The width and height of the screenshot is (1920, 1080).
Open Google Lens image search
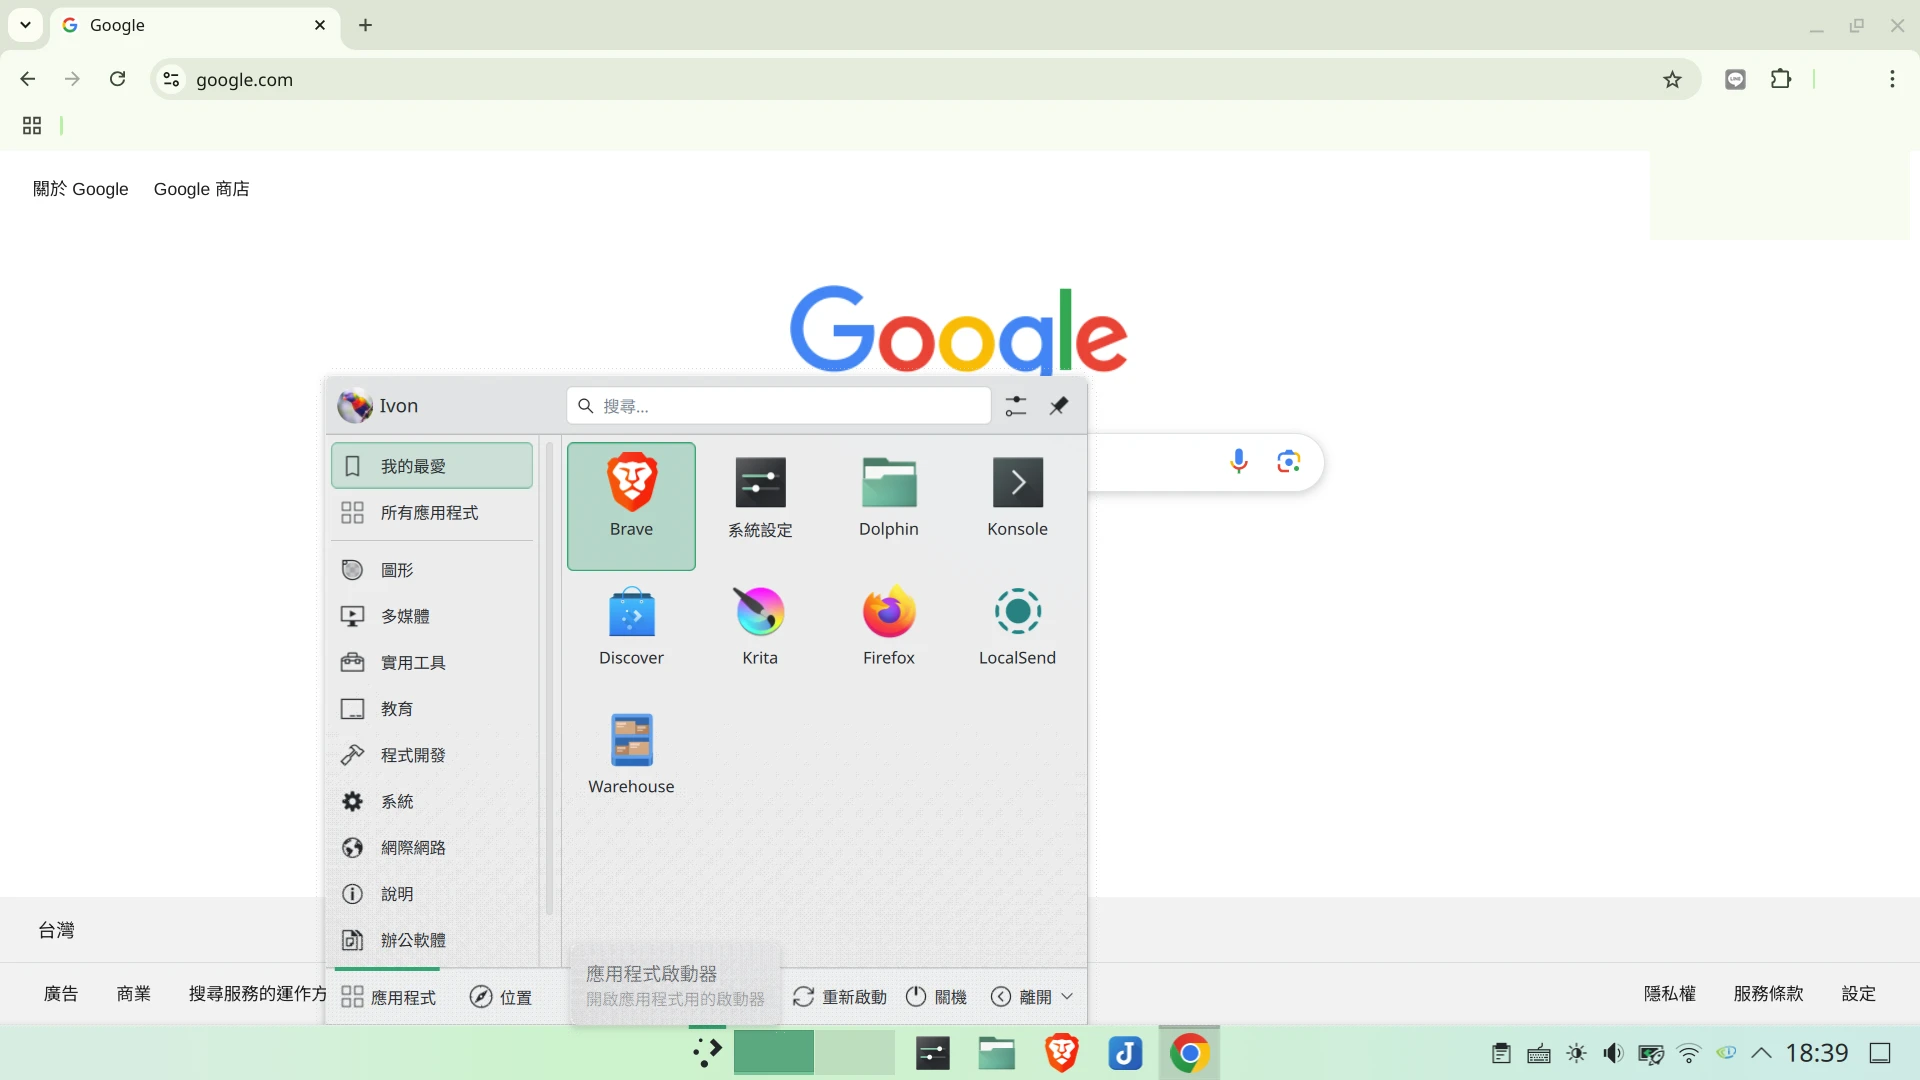coord(1288,461)
